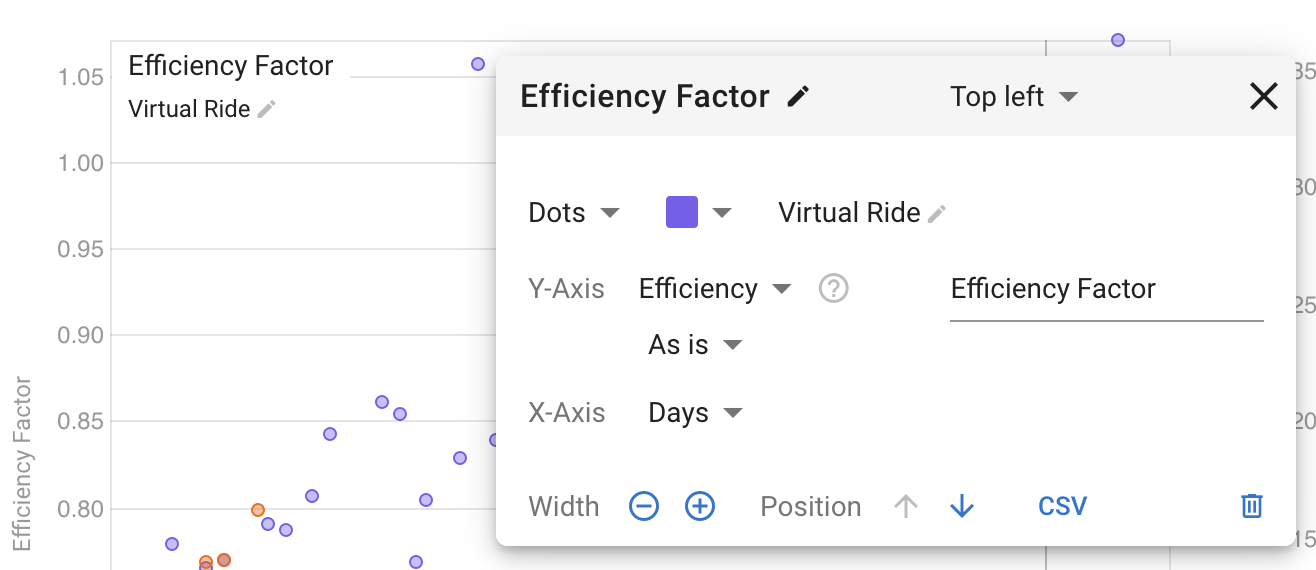
Task: Increase chart width with the plus icon
Action: (x=700, y=507)
